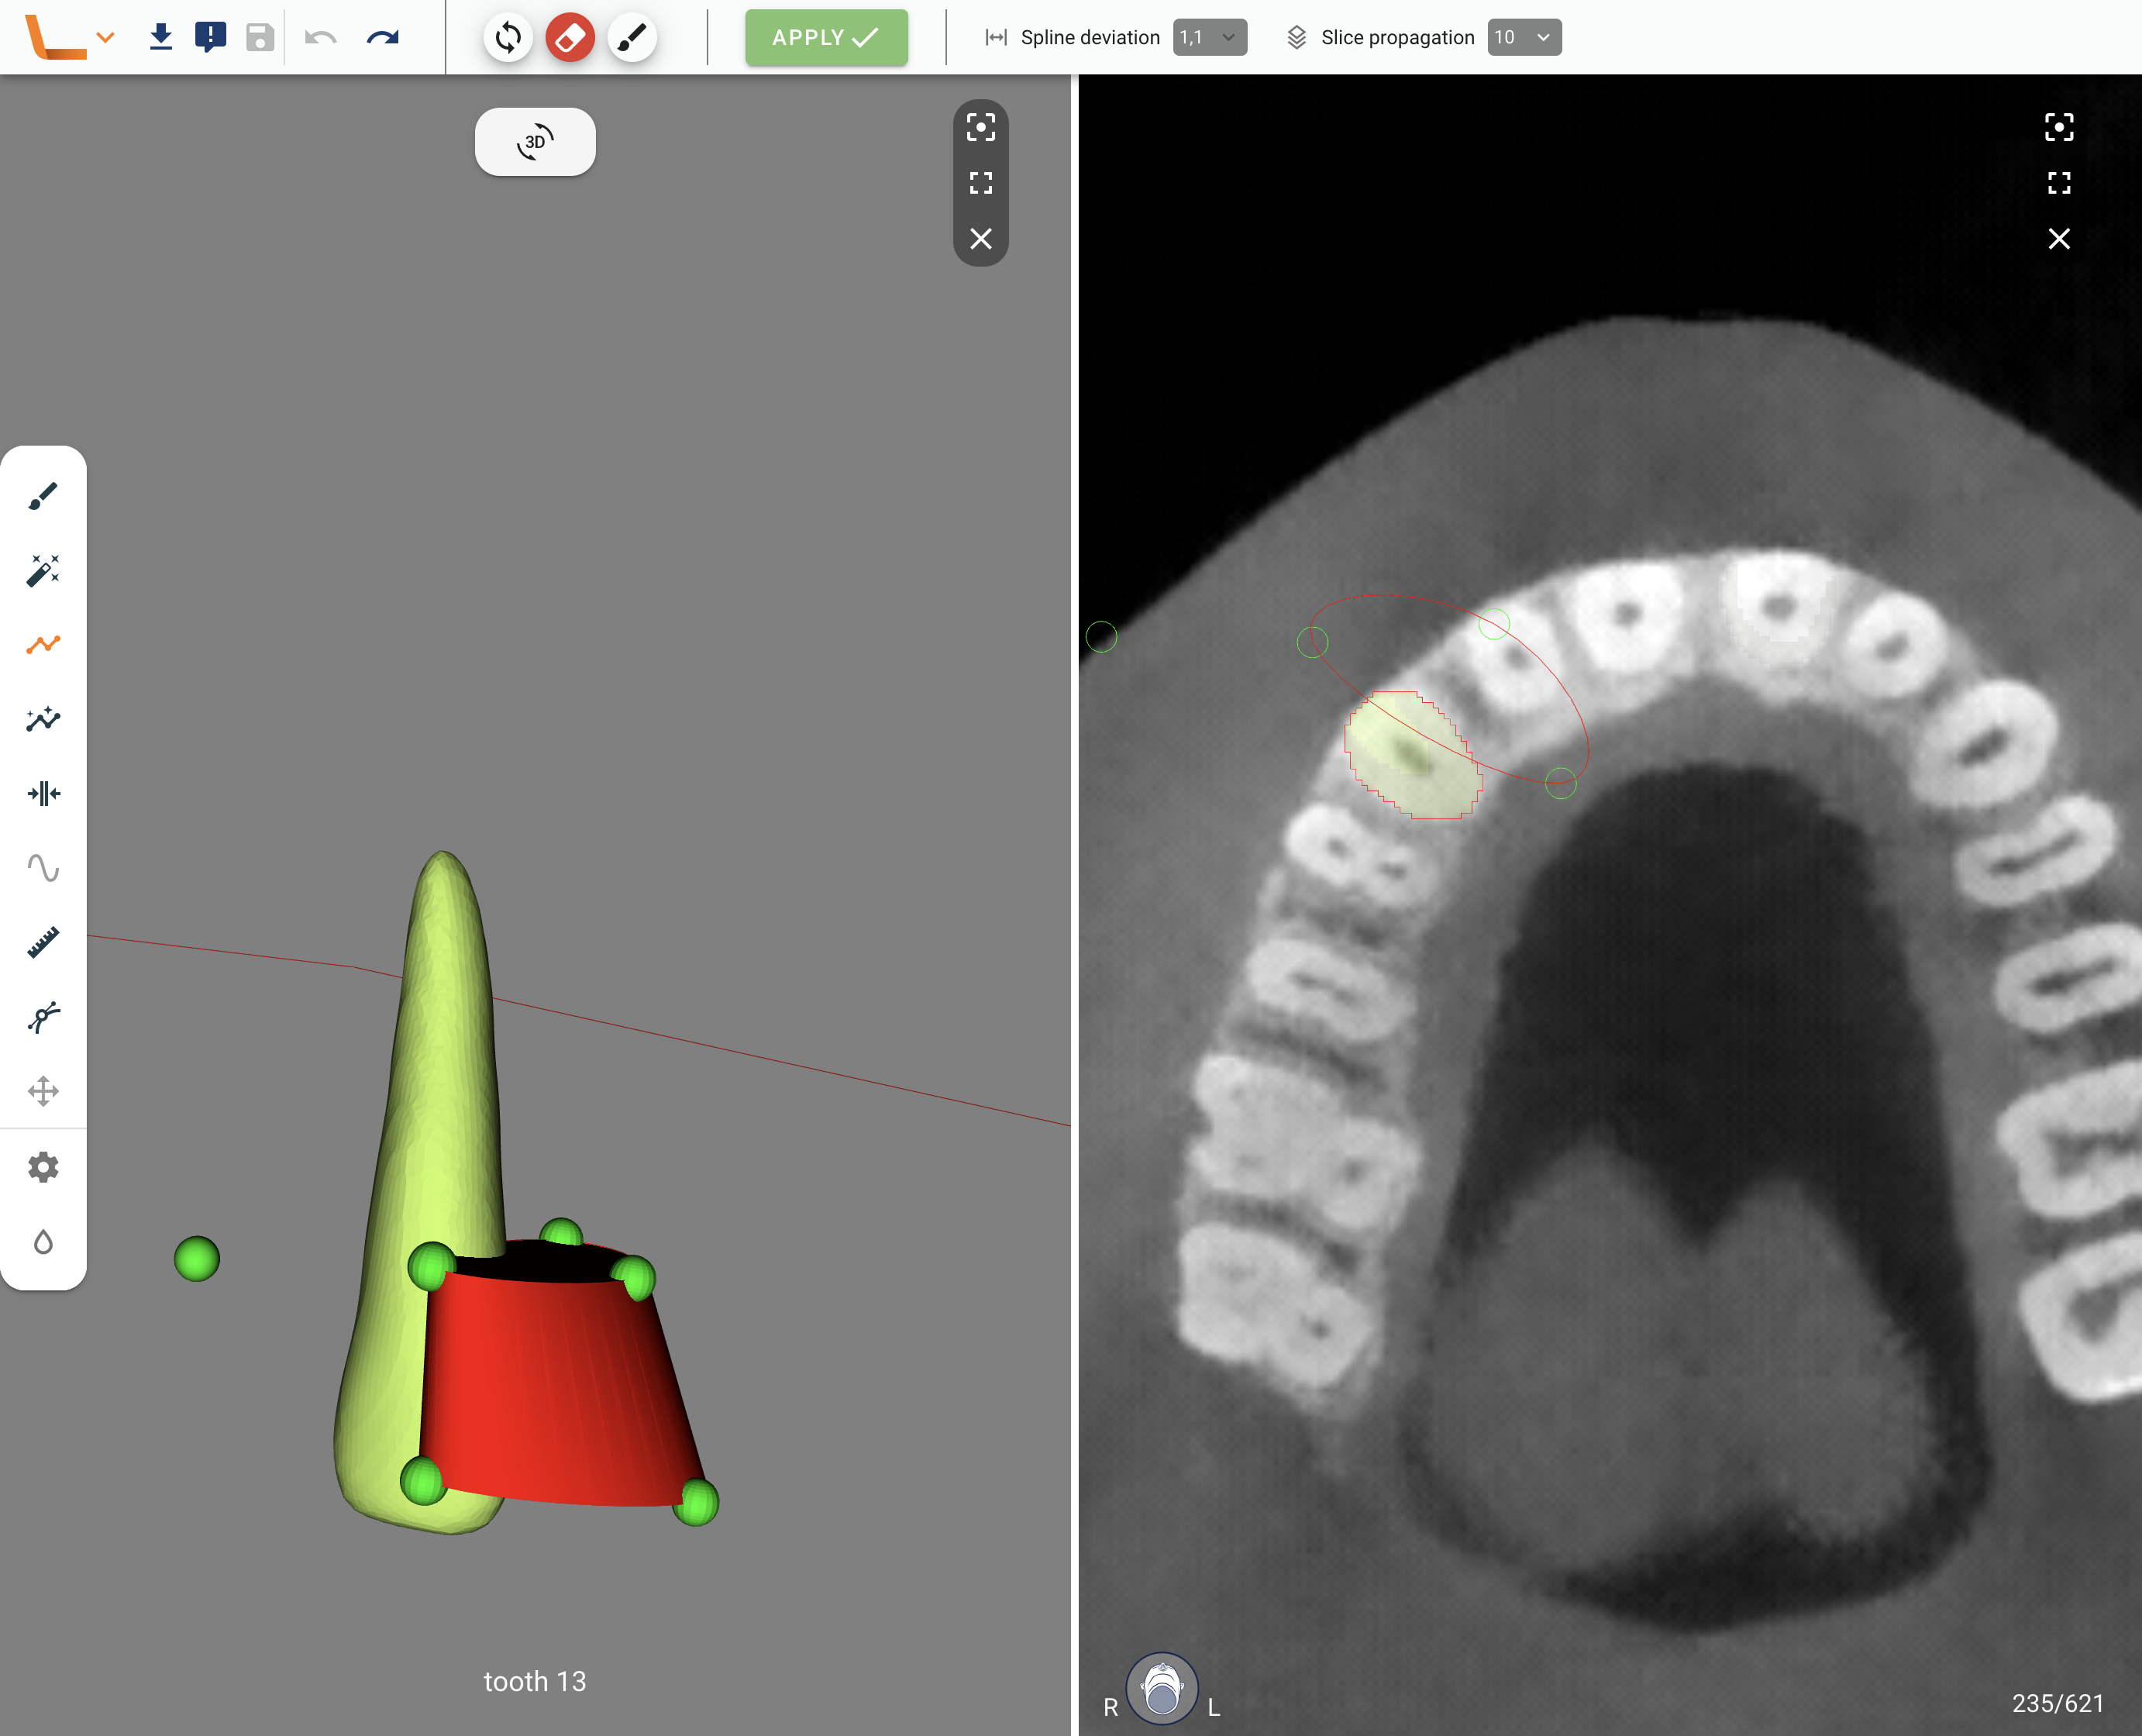Toggle the 3D rotation view button

coord(535,142)
